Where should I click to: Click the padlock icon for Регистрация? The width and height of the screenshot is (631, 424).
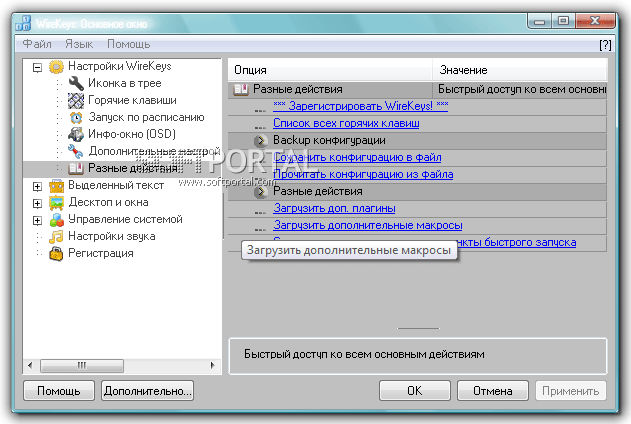[x=56, y=253]
